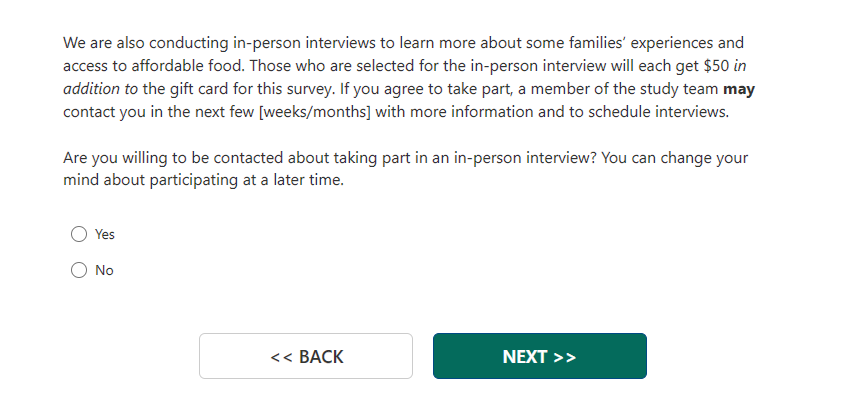Click the bold word "may"
This screenshot has width=851, height=417.
(x=738, y=89)
